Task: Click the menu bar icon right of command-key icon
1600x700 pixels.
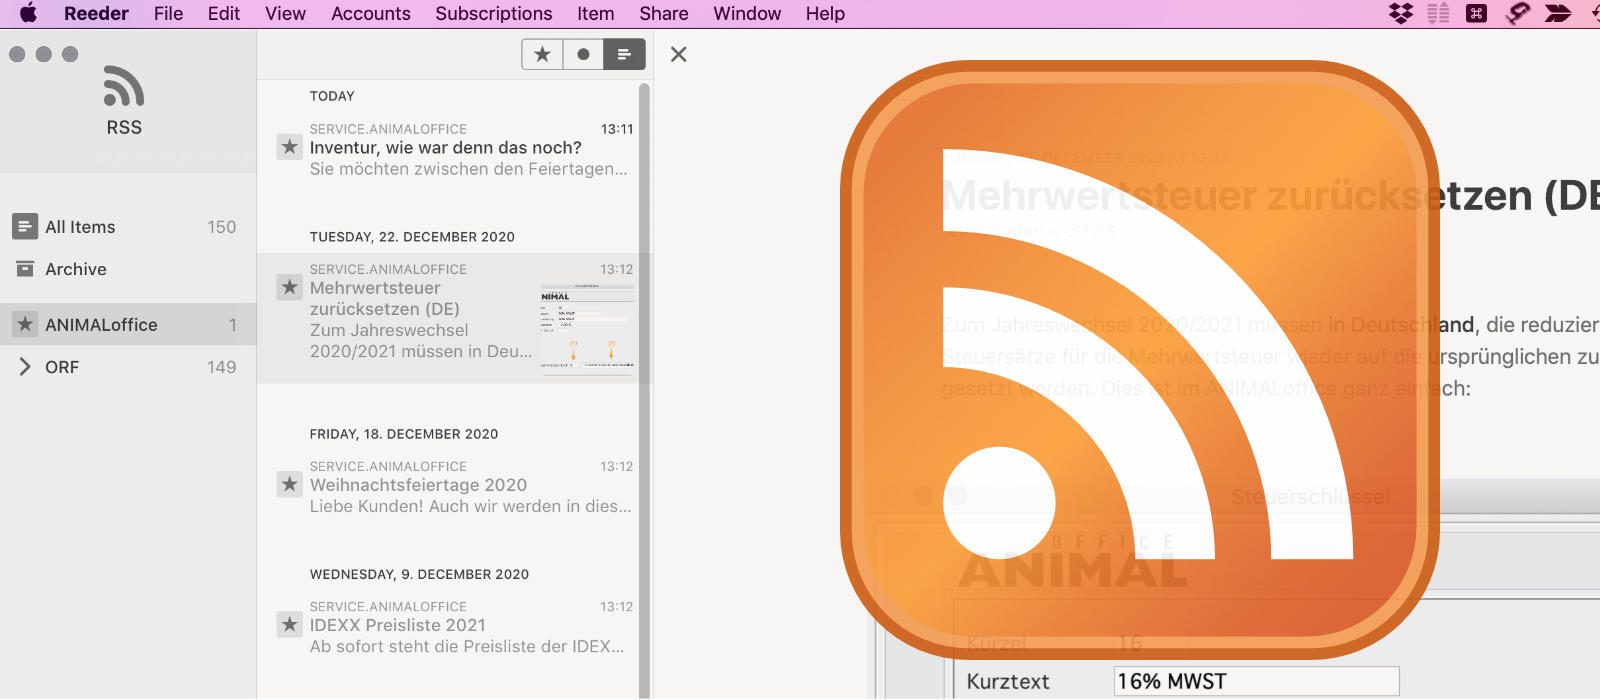Action: tap(1518, 13)
